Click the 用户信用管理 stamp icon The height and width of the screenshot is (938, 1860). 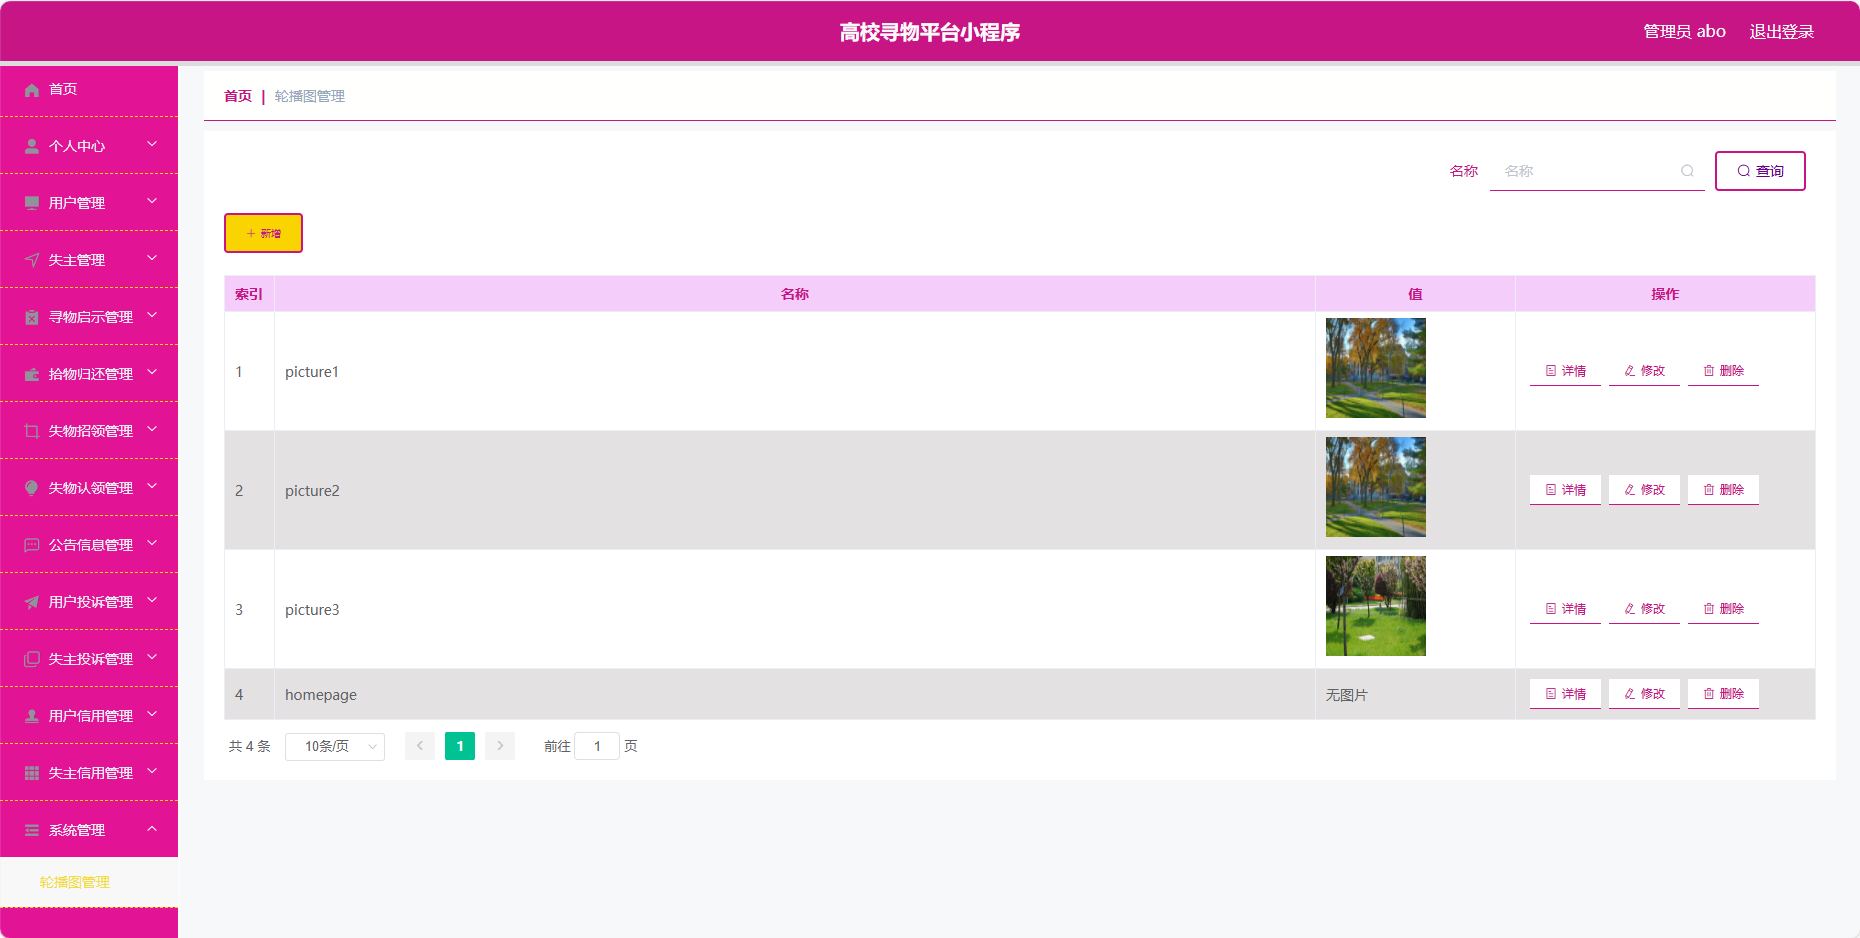[x=32, y=716]
